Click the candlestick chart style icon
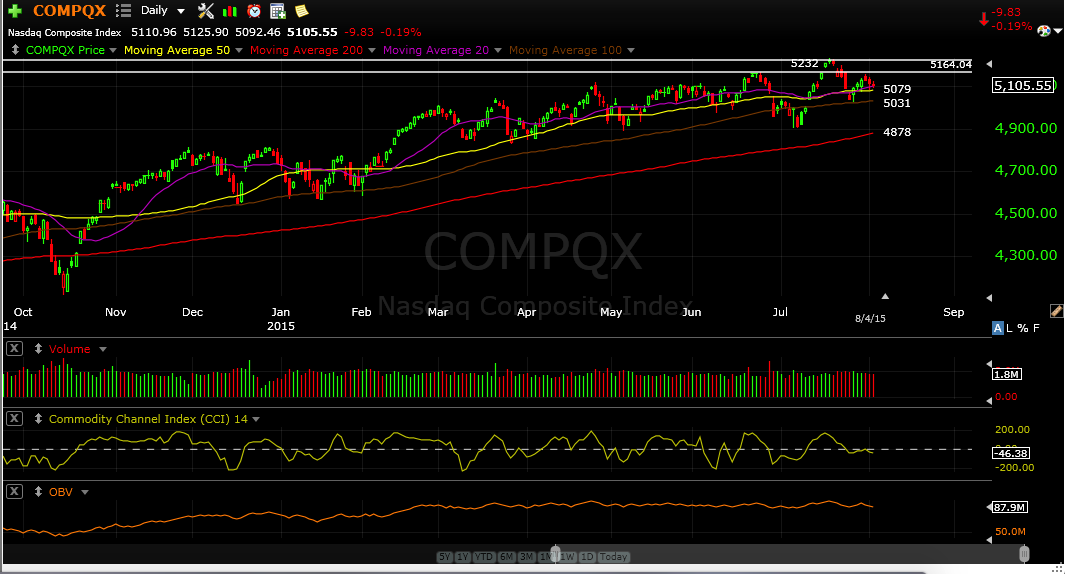The image size is (1065, 574). coord(230,11)
